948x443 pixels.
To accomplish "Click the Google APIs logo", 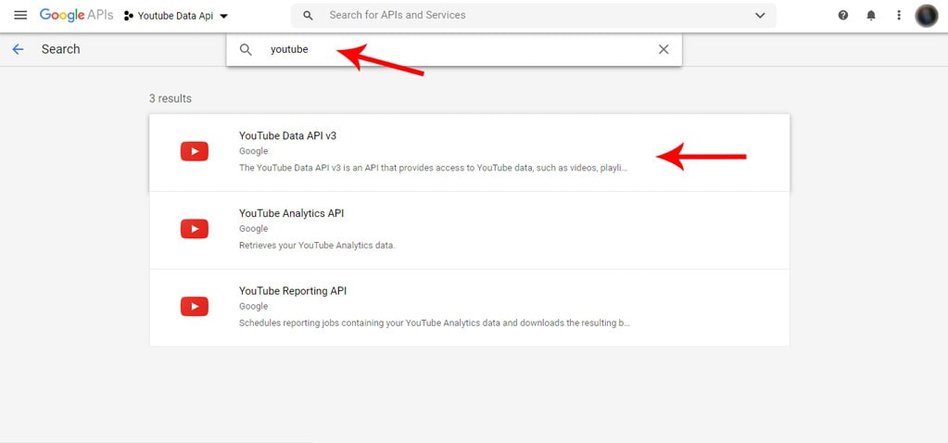I will [76, 16].
